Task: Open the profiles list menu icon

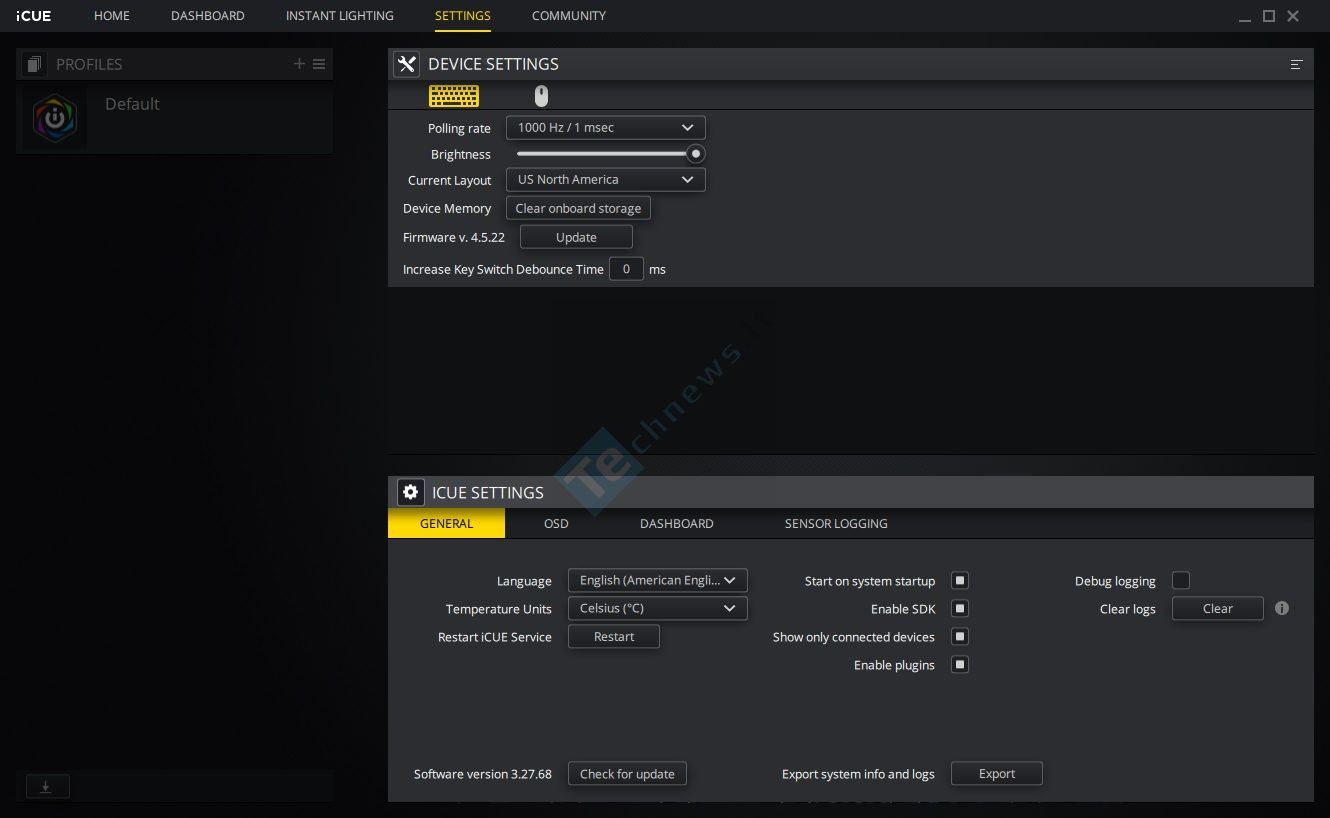Action: tap(319, 64)
